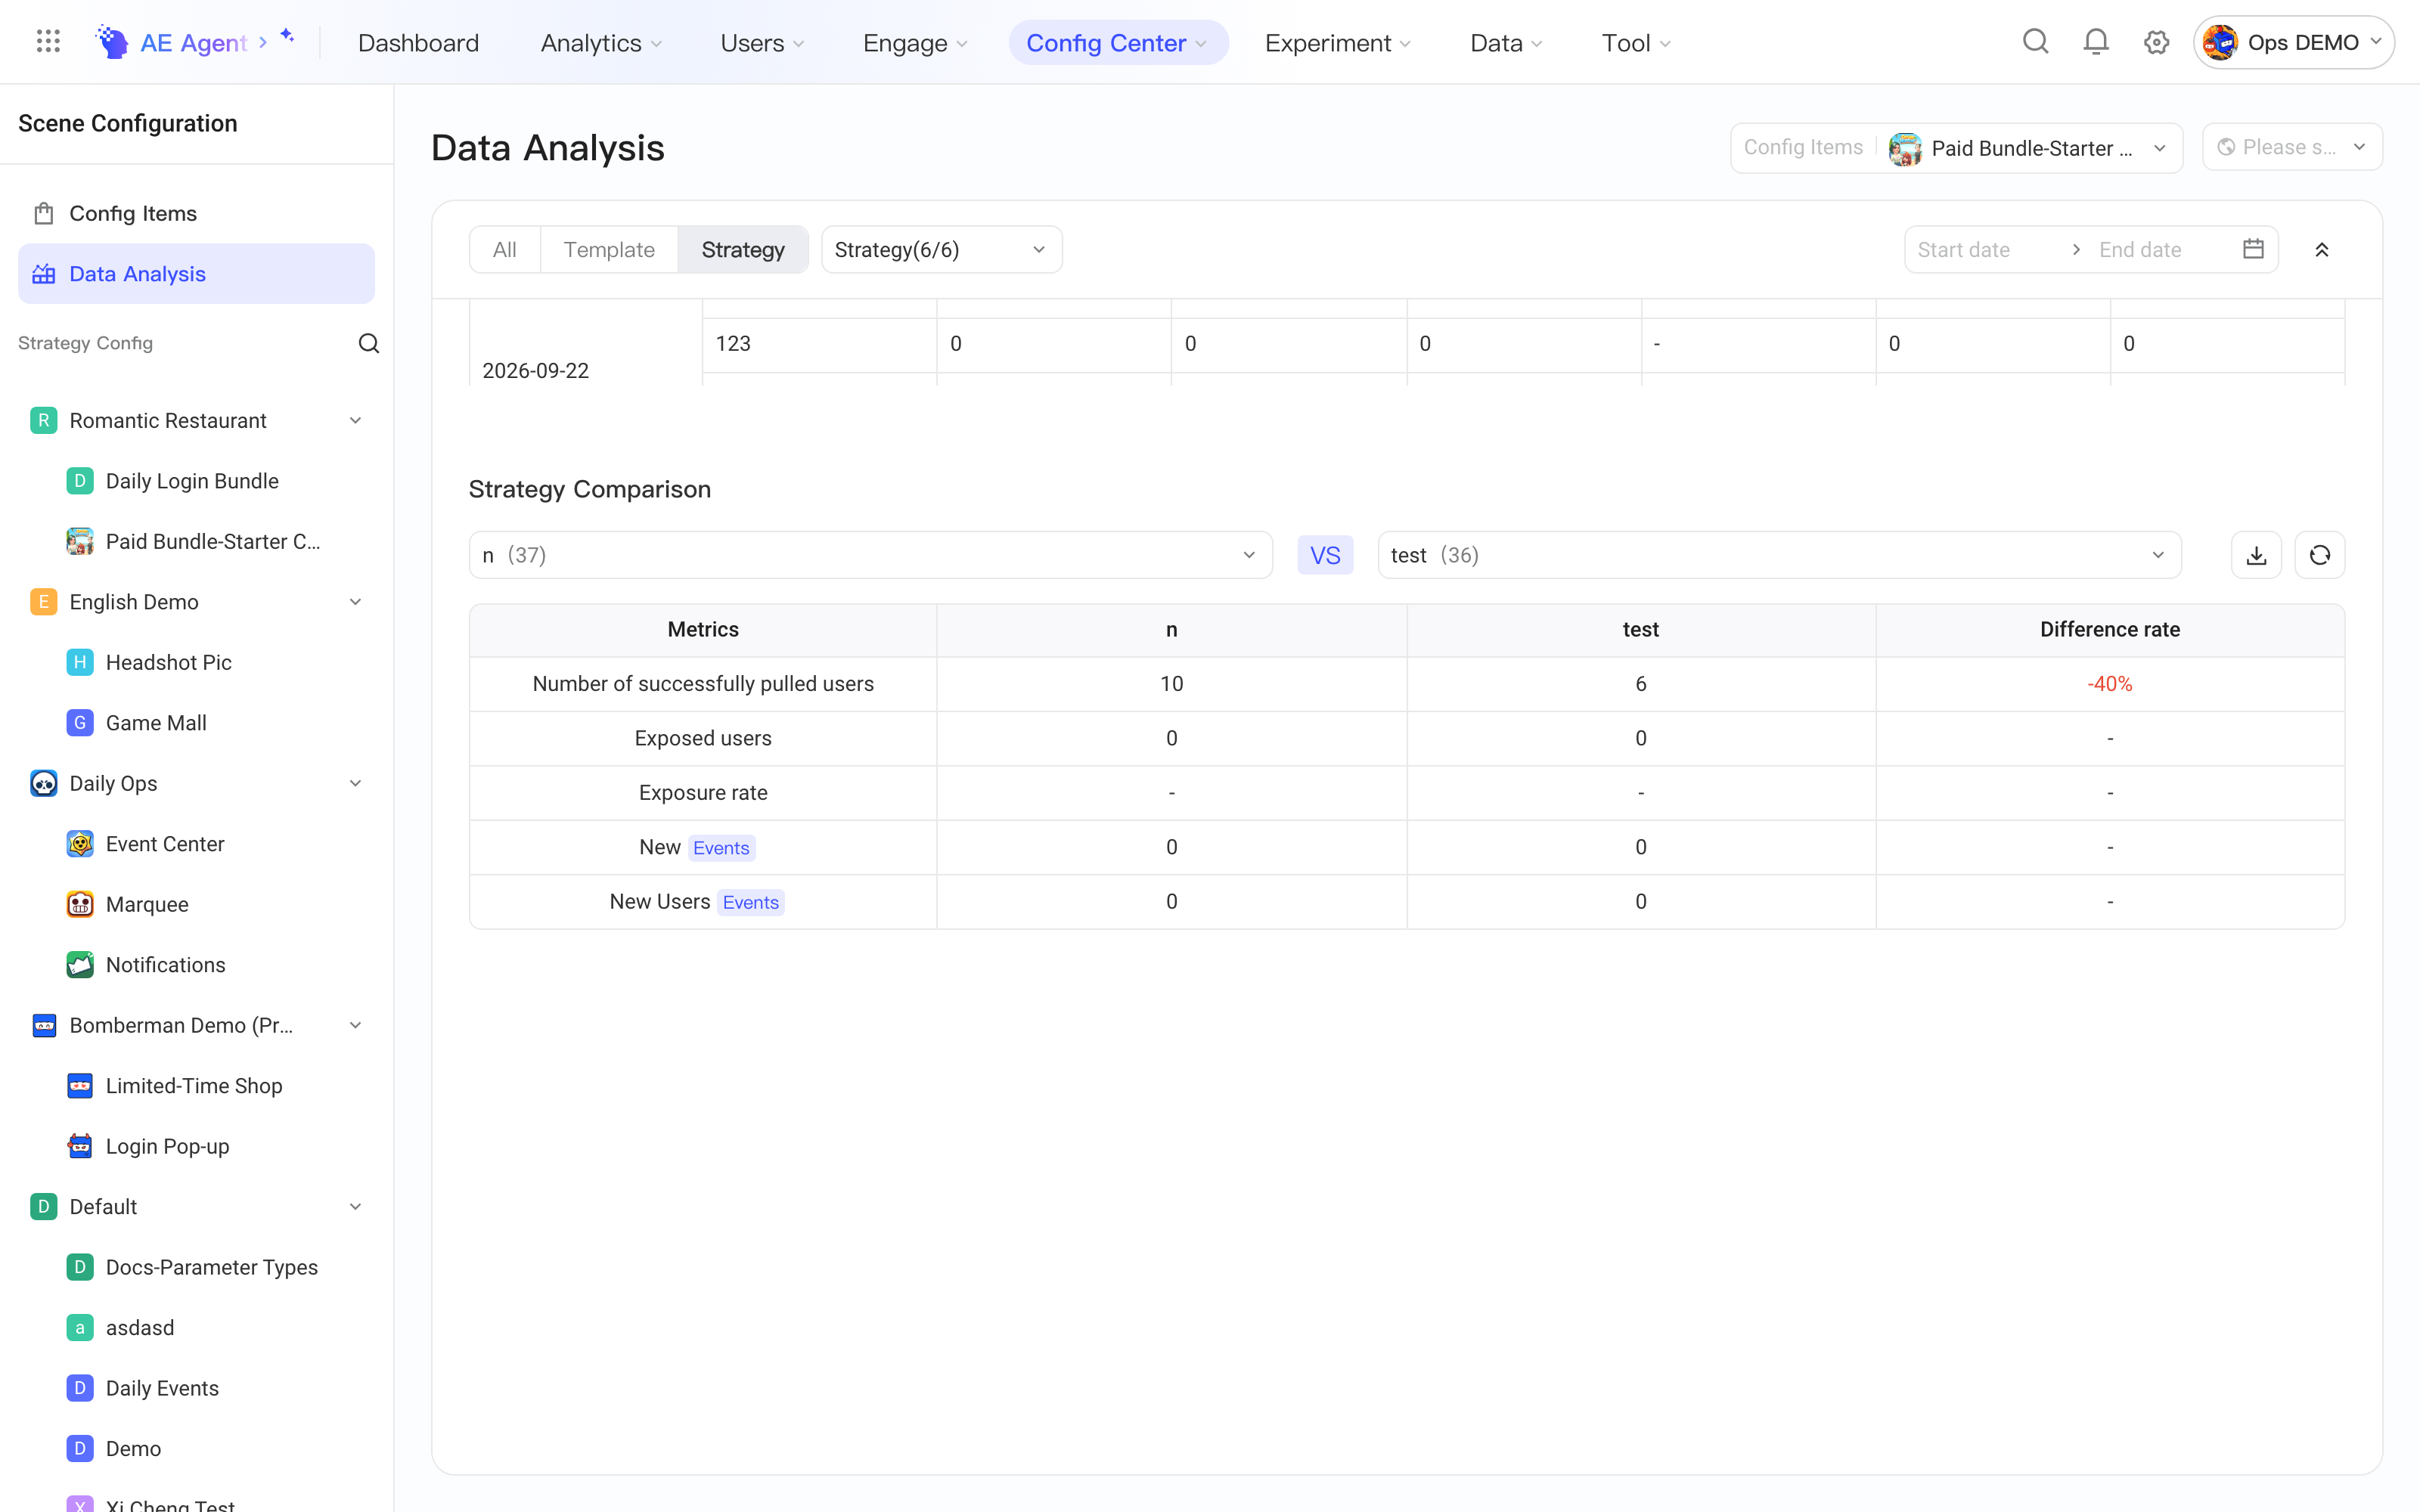Click the Config Items clipboard icon

coord(44,213)
